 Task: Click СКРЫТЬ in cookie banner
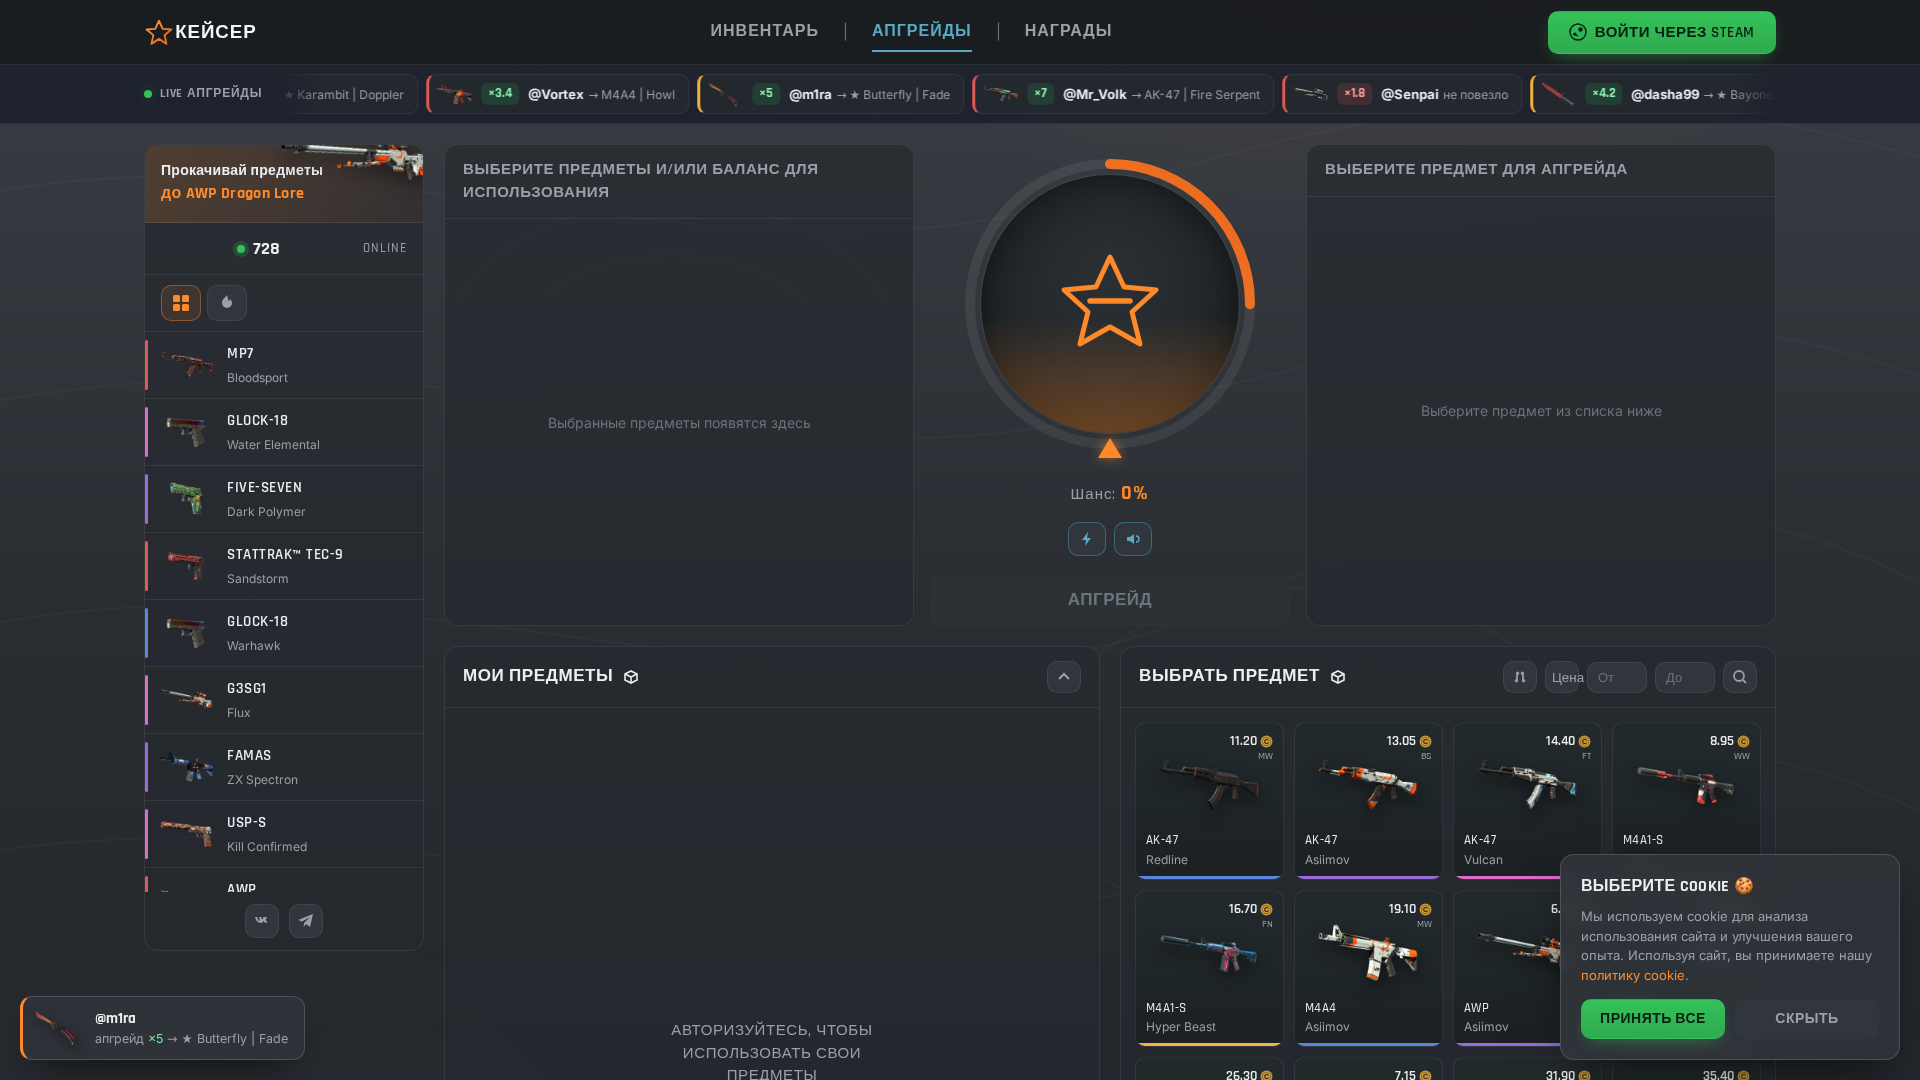pyautogui.click(x=1807, y=1019)
